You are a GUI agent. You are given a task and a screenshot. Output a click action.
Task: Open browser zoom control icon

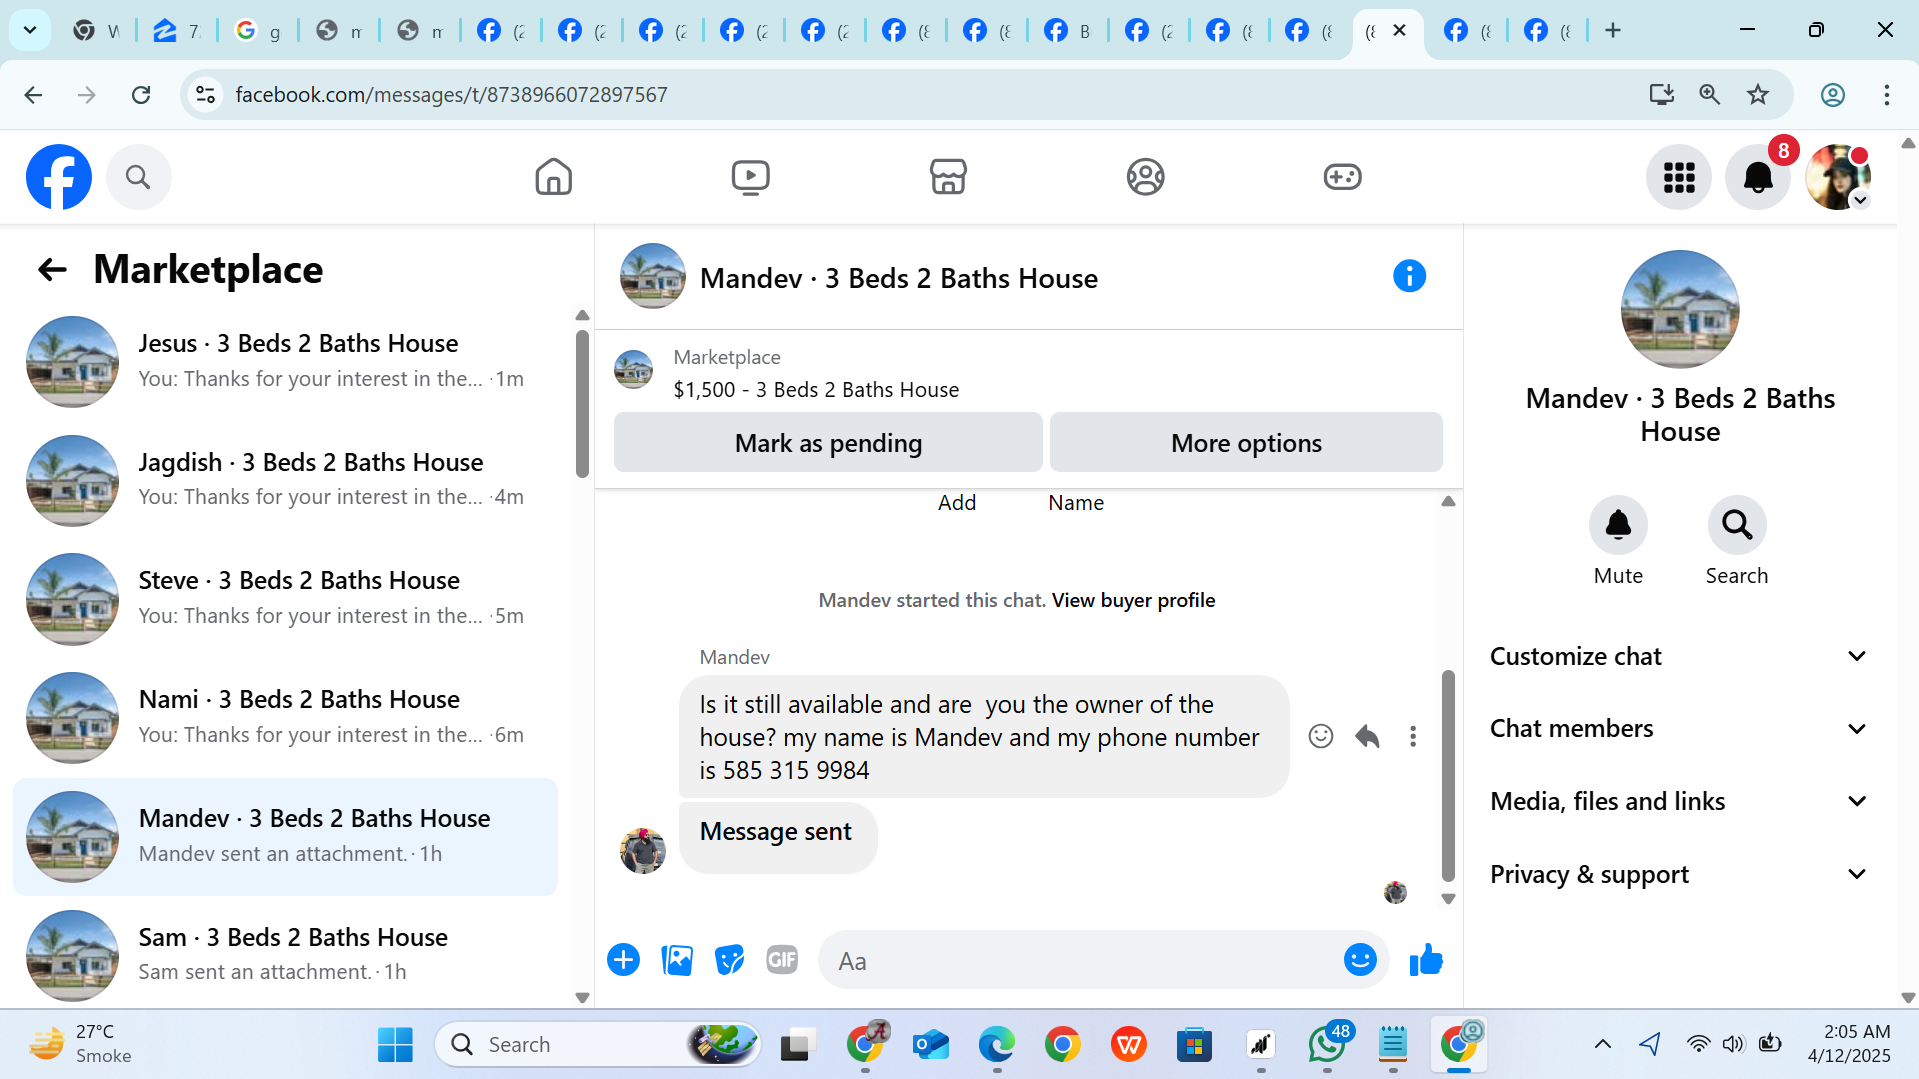[1710, 95]
